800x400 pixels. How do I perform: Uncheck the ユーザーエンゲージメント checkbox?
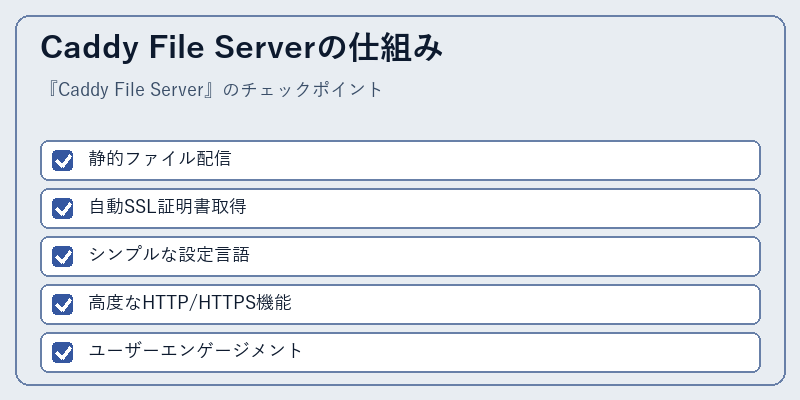click(63, 352)
